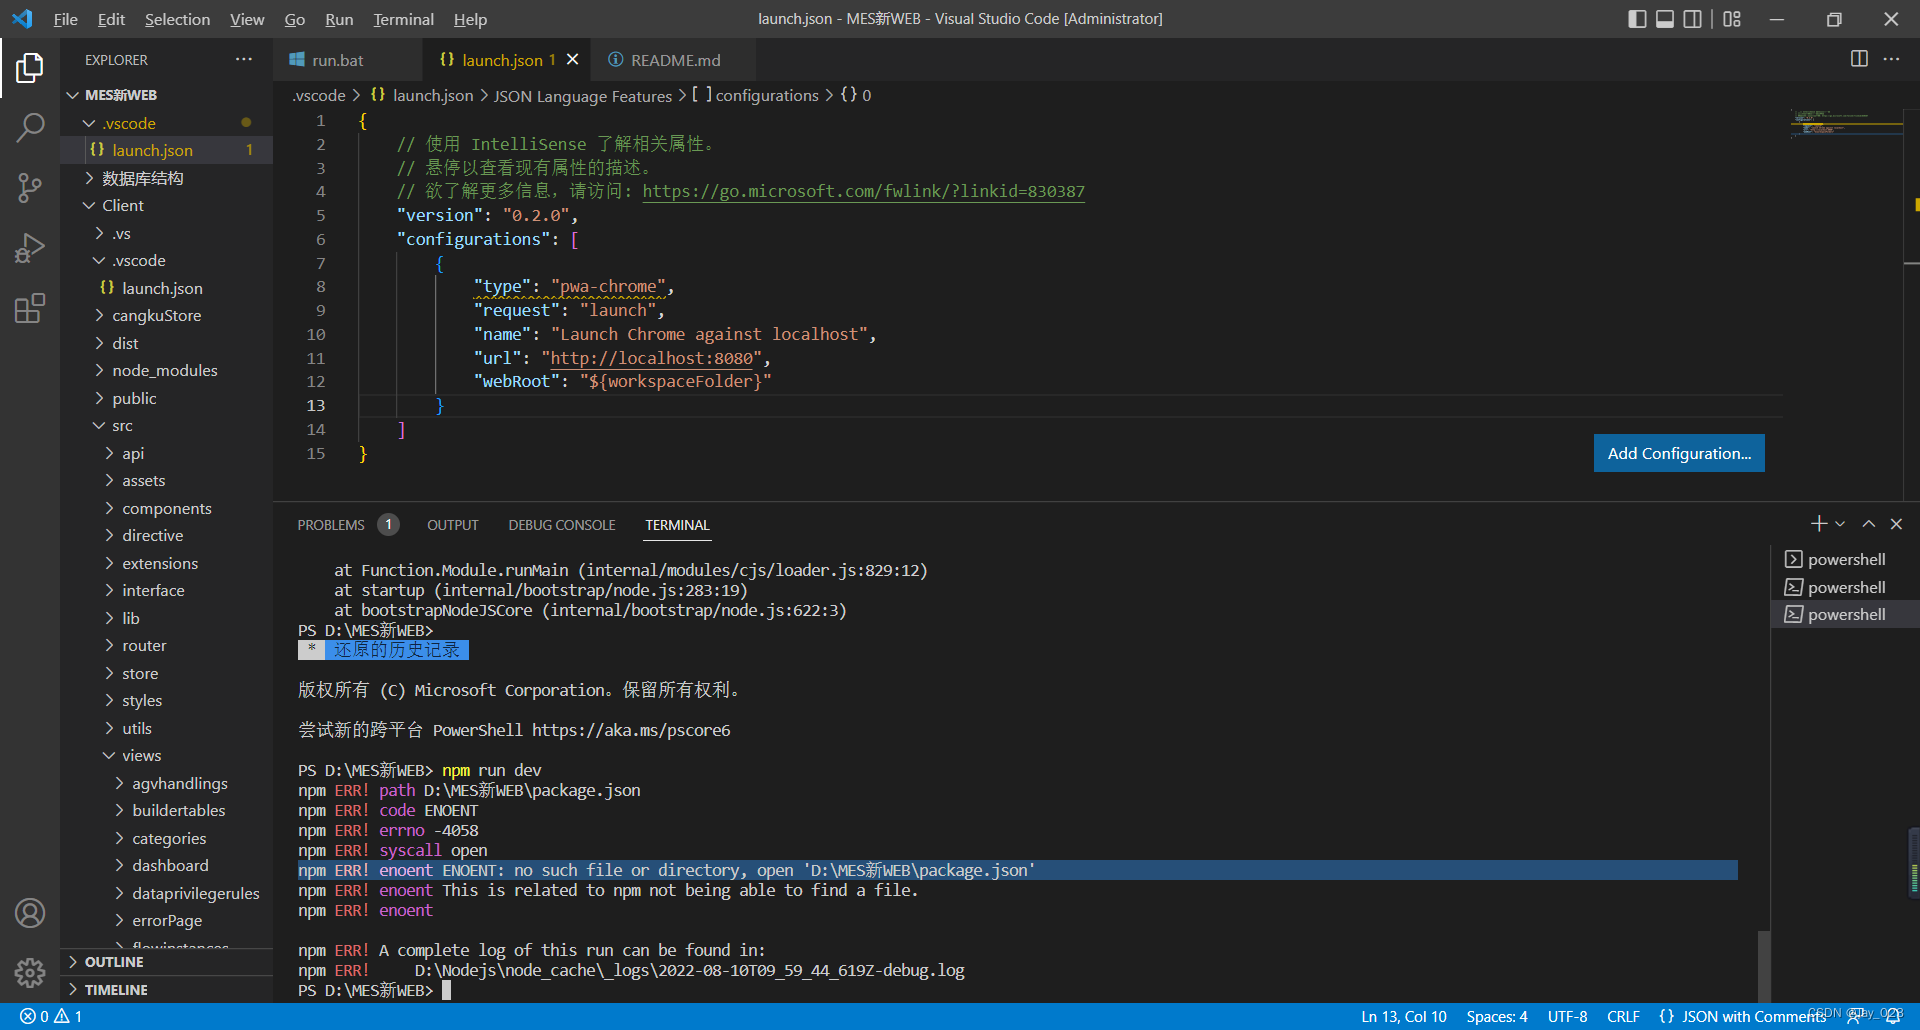Switch to the run.bat tab
Viewport: 1920px width, 1030px height.
347,60
